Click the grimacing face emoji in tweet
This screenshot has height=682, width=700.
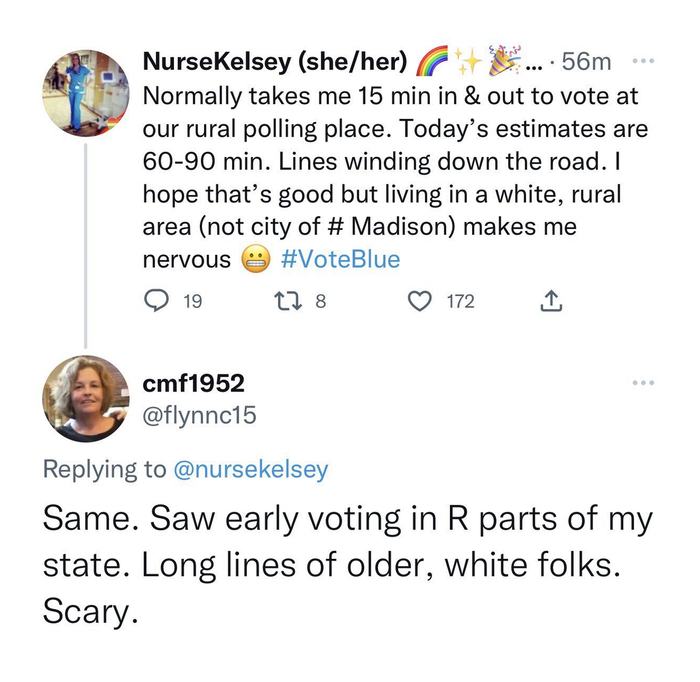coord(253,261)
